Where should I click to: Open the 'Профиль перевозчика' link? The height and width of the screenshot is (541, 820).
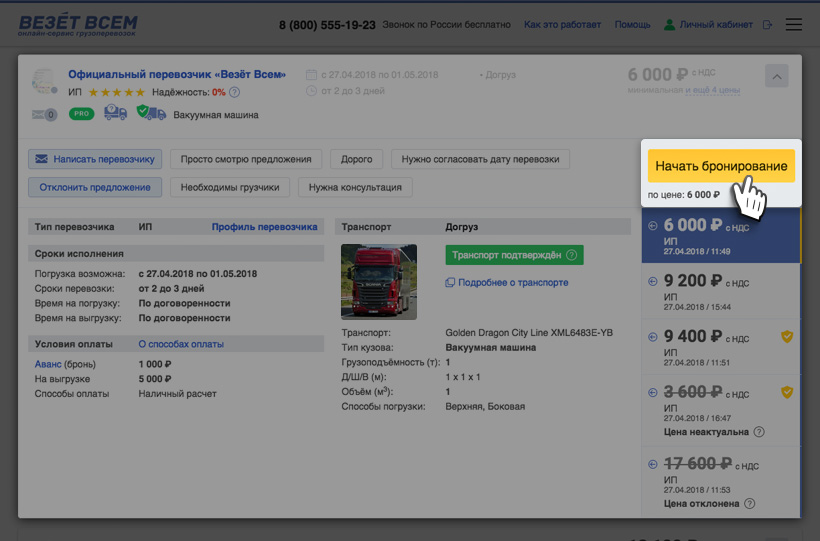pos(264,227)
